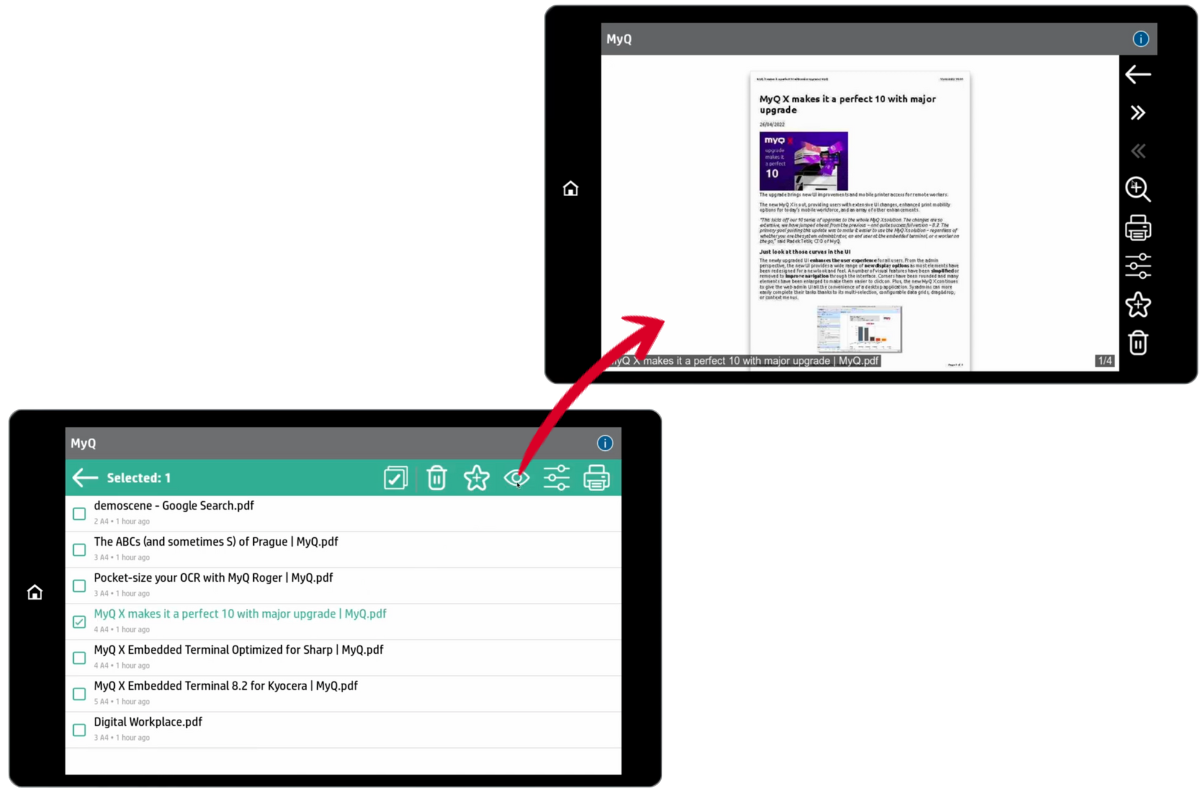Delete the job from preview sidebar

point(1137,343)
